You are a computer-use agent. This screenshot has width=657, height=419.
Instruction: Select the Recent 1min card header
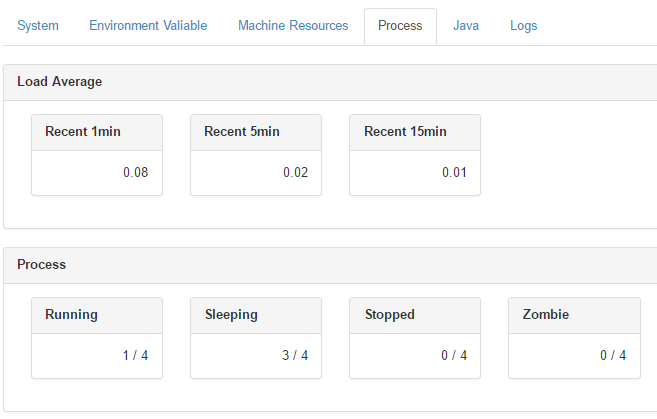[83, 132]
